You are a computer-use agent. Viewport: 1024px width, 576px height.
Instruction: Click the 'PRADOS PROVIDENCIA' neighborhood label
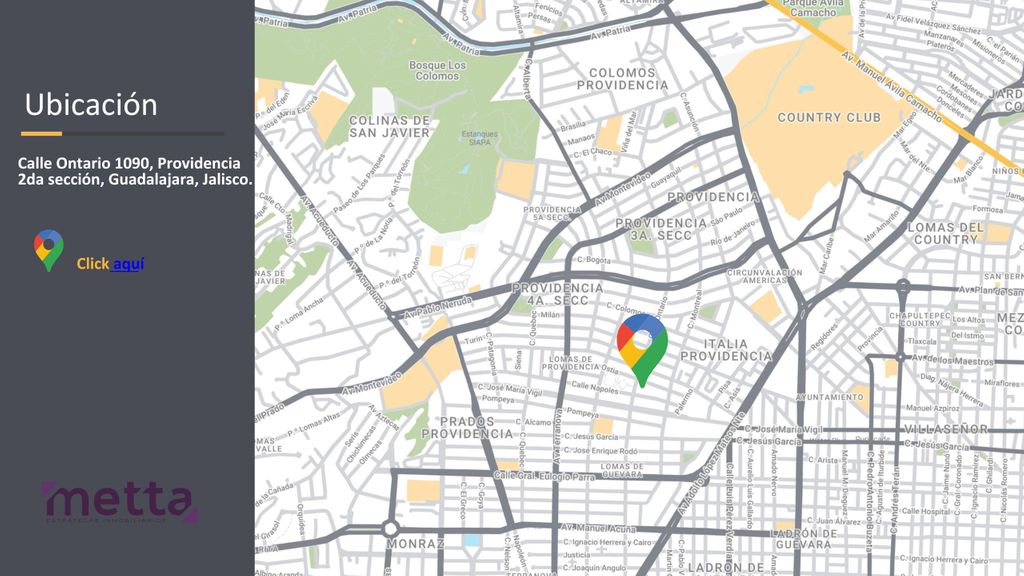point(467,428)
